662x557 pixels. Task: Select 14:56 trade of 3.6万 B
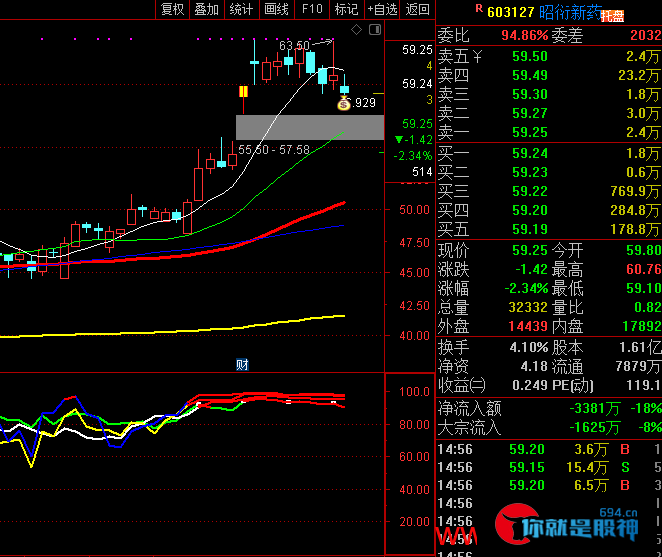[x=548, y=449]
